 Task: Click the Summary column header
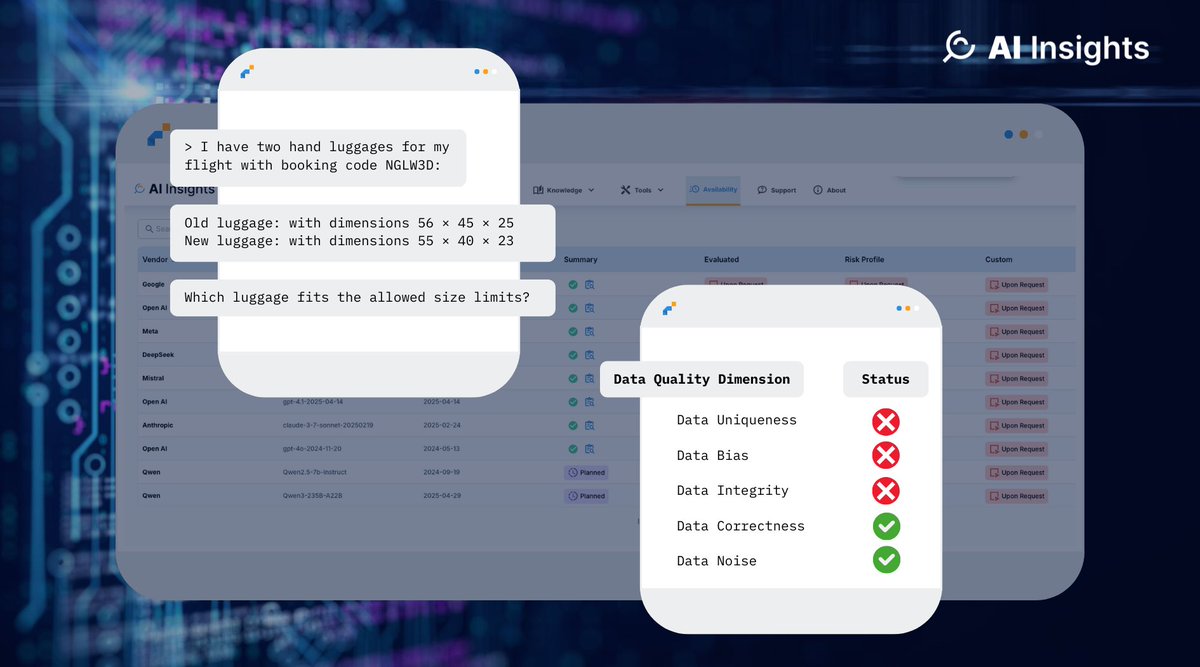coord(581,260)
